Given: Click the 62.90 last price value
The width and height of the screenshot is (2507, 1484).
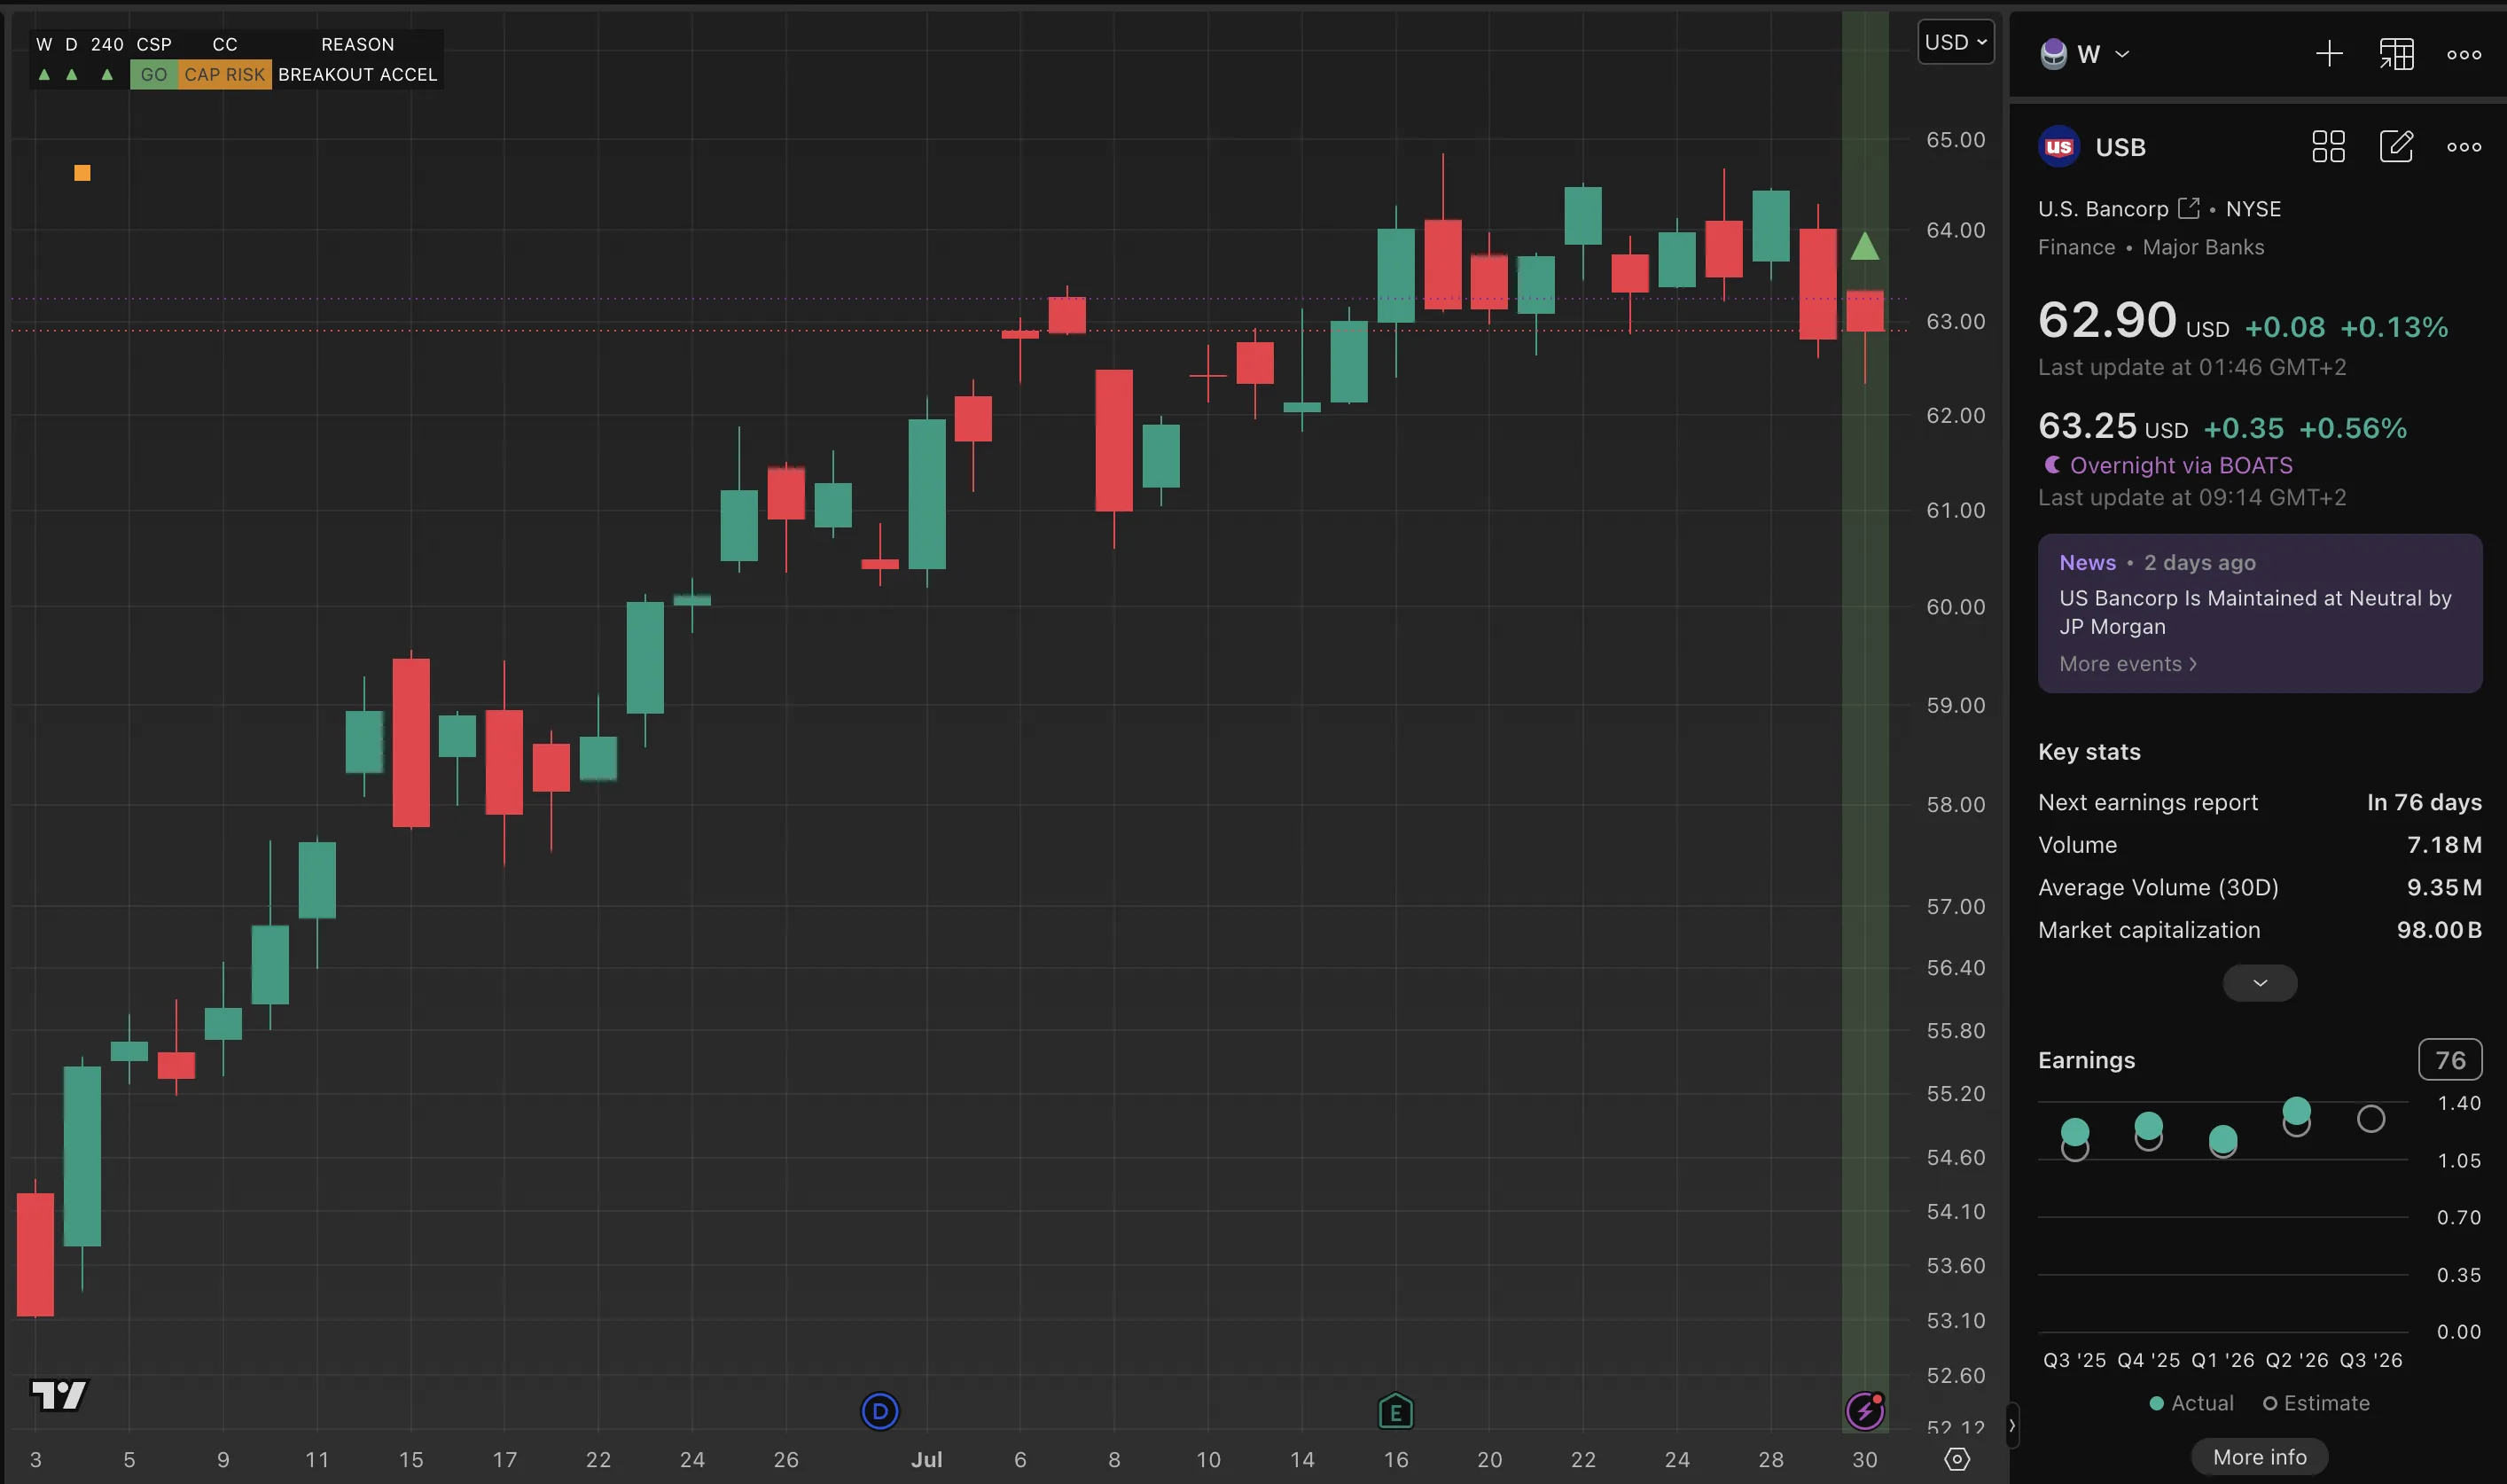Looking at the screenshot, I should coord(2107,320).
